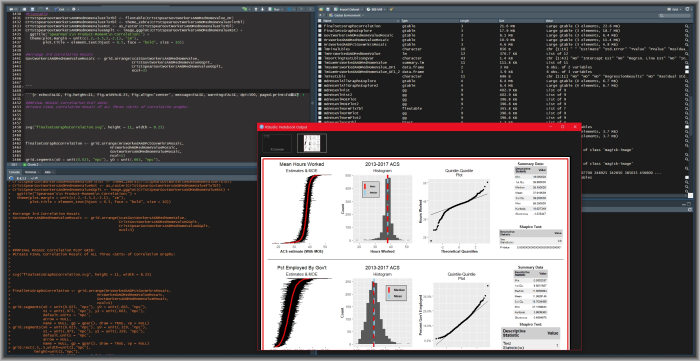Click the save document icon in editor toolbar
This screenshot has width=700, height=361.
[x=33, y=9]
